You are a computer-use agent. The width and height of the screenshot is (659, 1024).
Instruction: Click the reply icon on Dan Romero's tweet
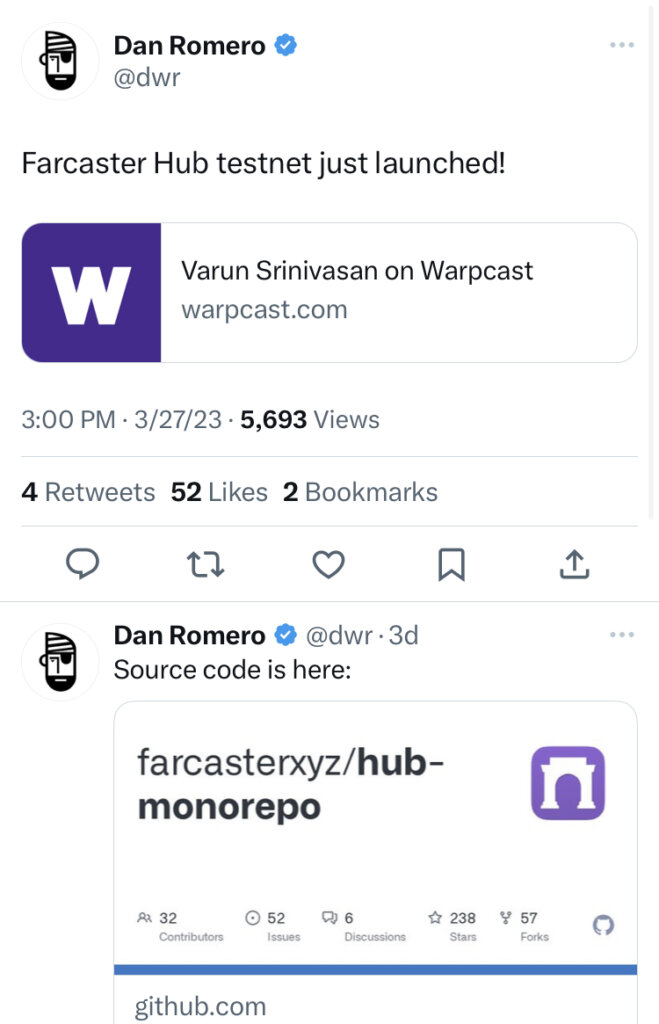(83, 564)
